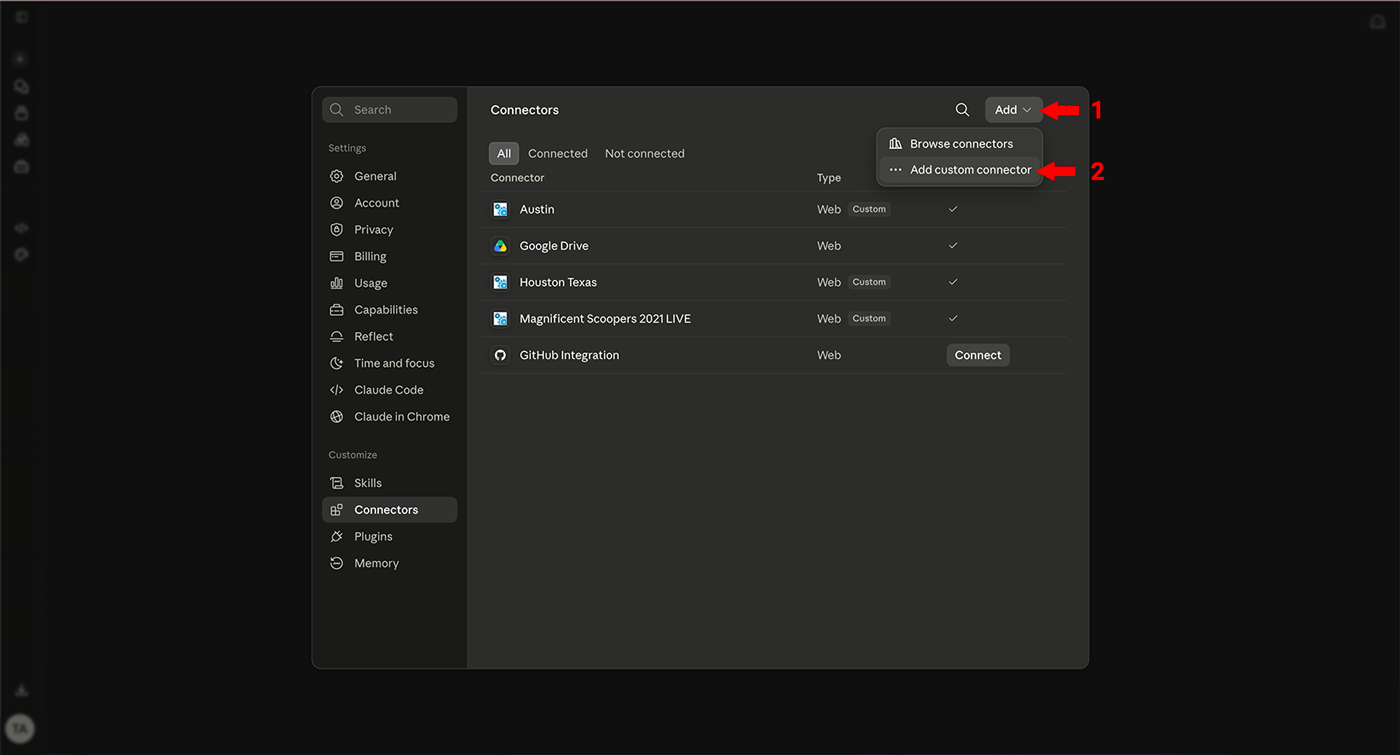Click the Custom badge in Austin row
This screenshot has height=755, width=1400.
coord(869,210)
